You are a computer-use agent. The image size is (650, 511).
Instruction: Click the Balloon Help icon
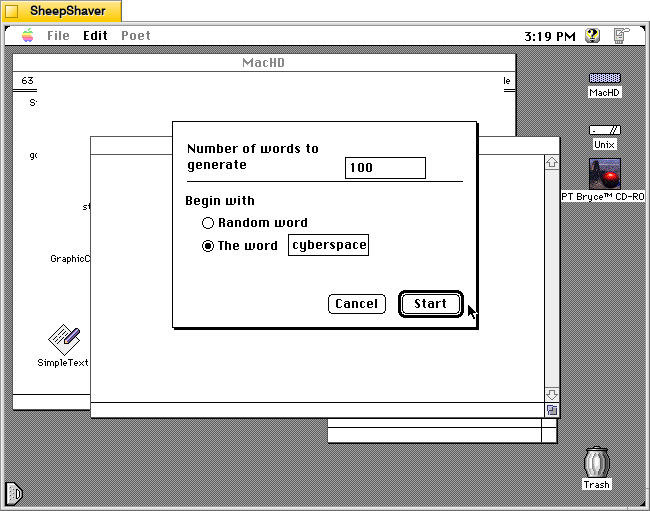click(593, 36)
